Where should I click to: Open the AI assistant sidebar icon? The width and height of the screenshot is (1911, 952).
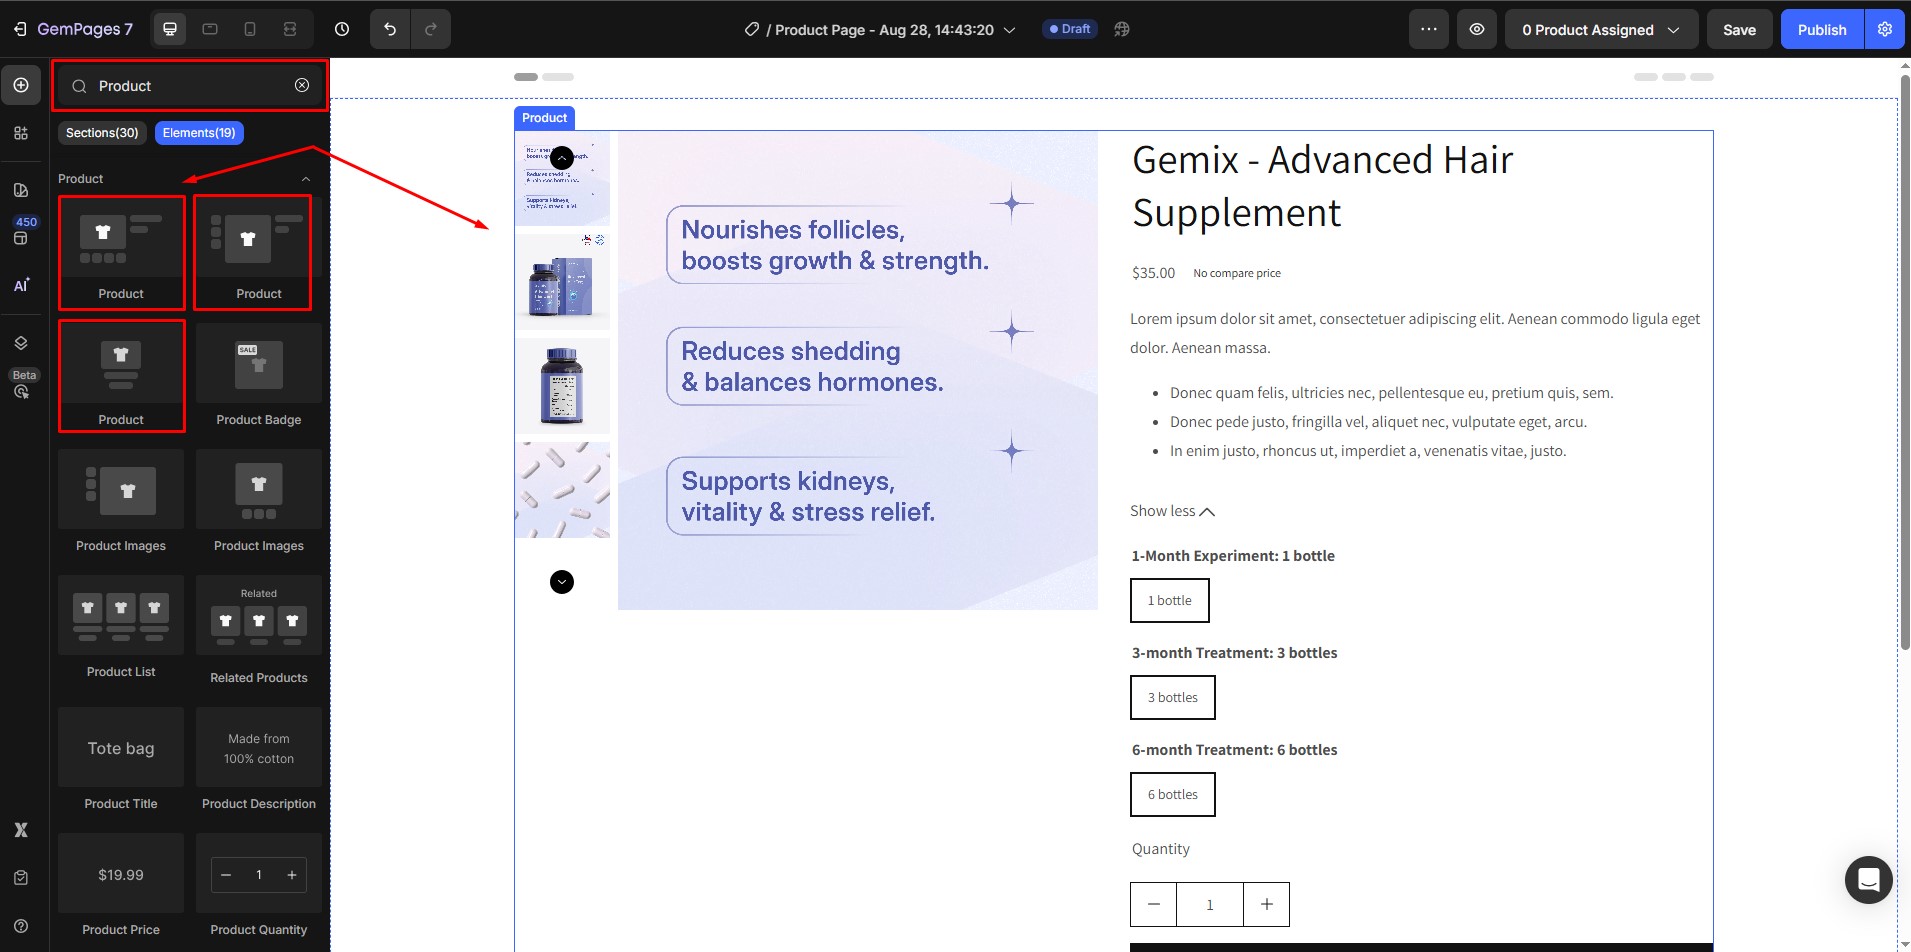point(21,285)
